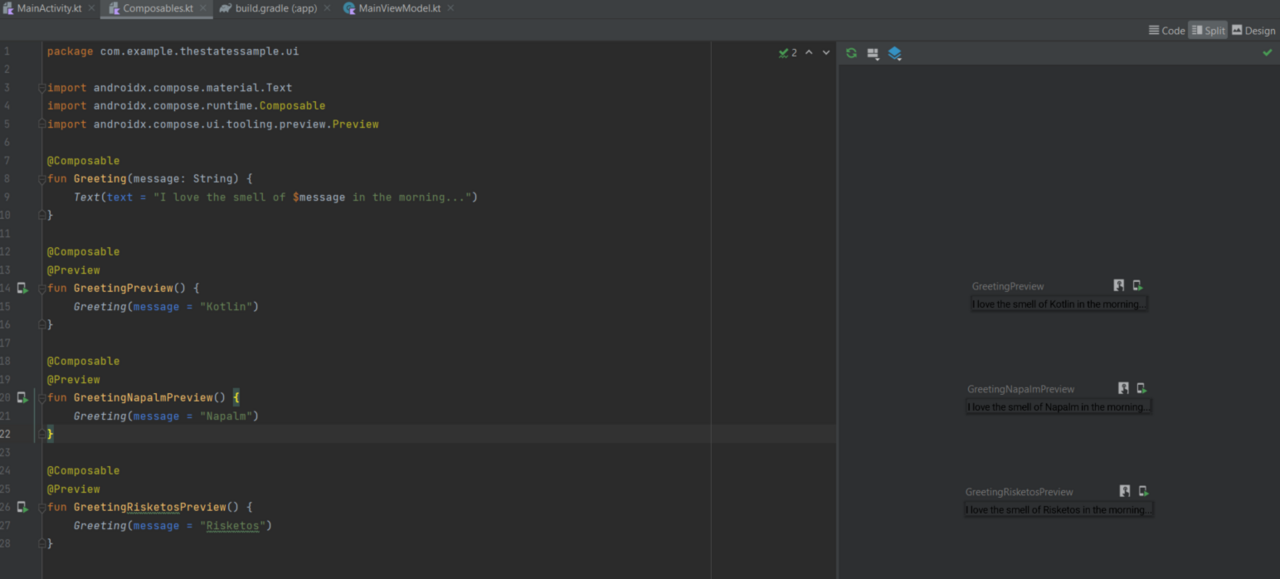This screenshot has height=579, width=1280.
Task: Open the preview layout options dropdown
Action: (x=873, y=53)
